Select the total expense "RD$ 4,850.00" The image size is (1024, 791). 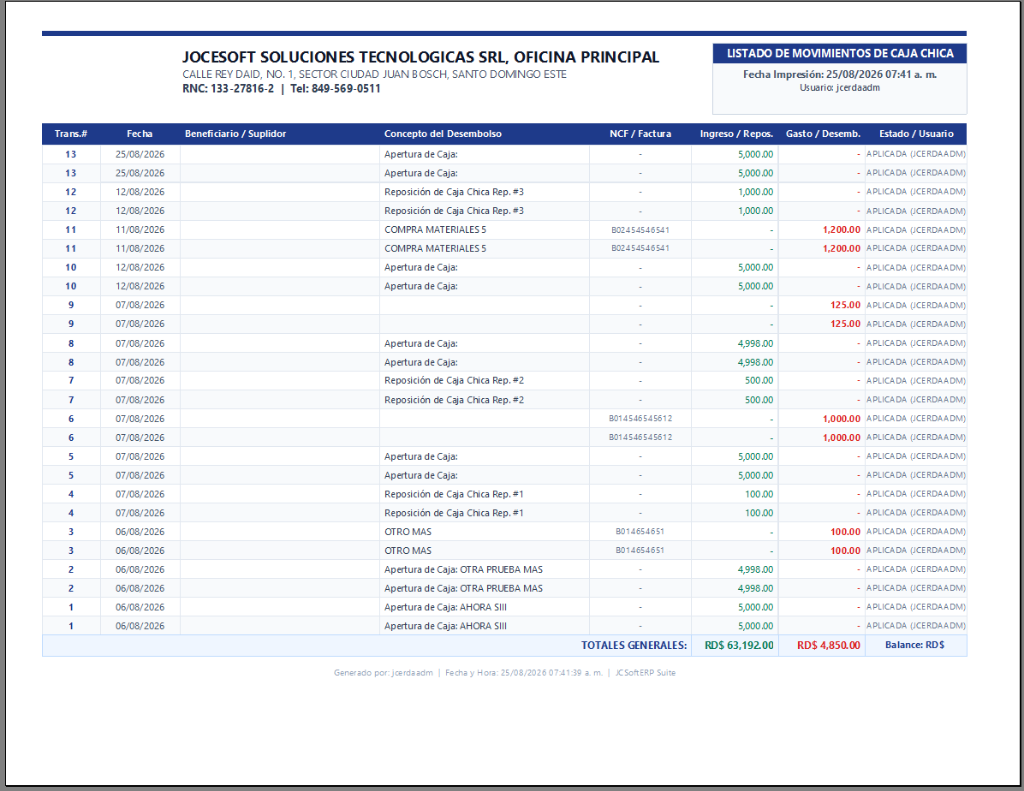pyautogui.click(x=828, y=645)
